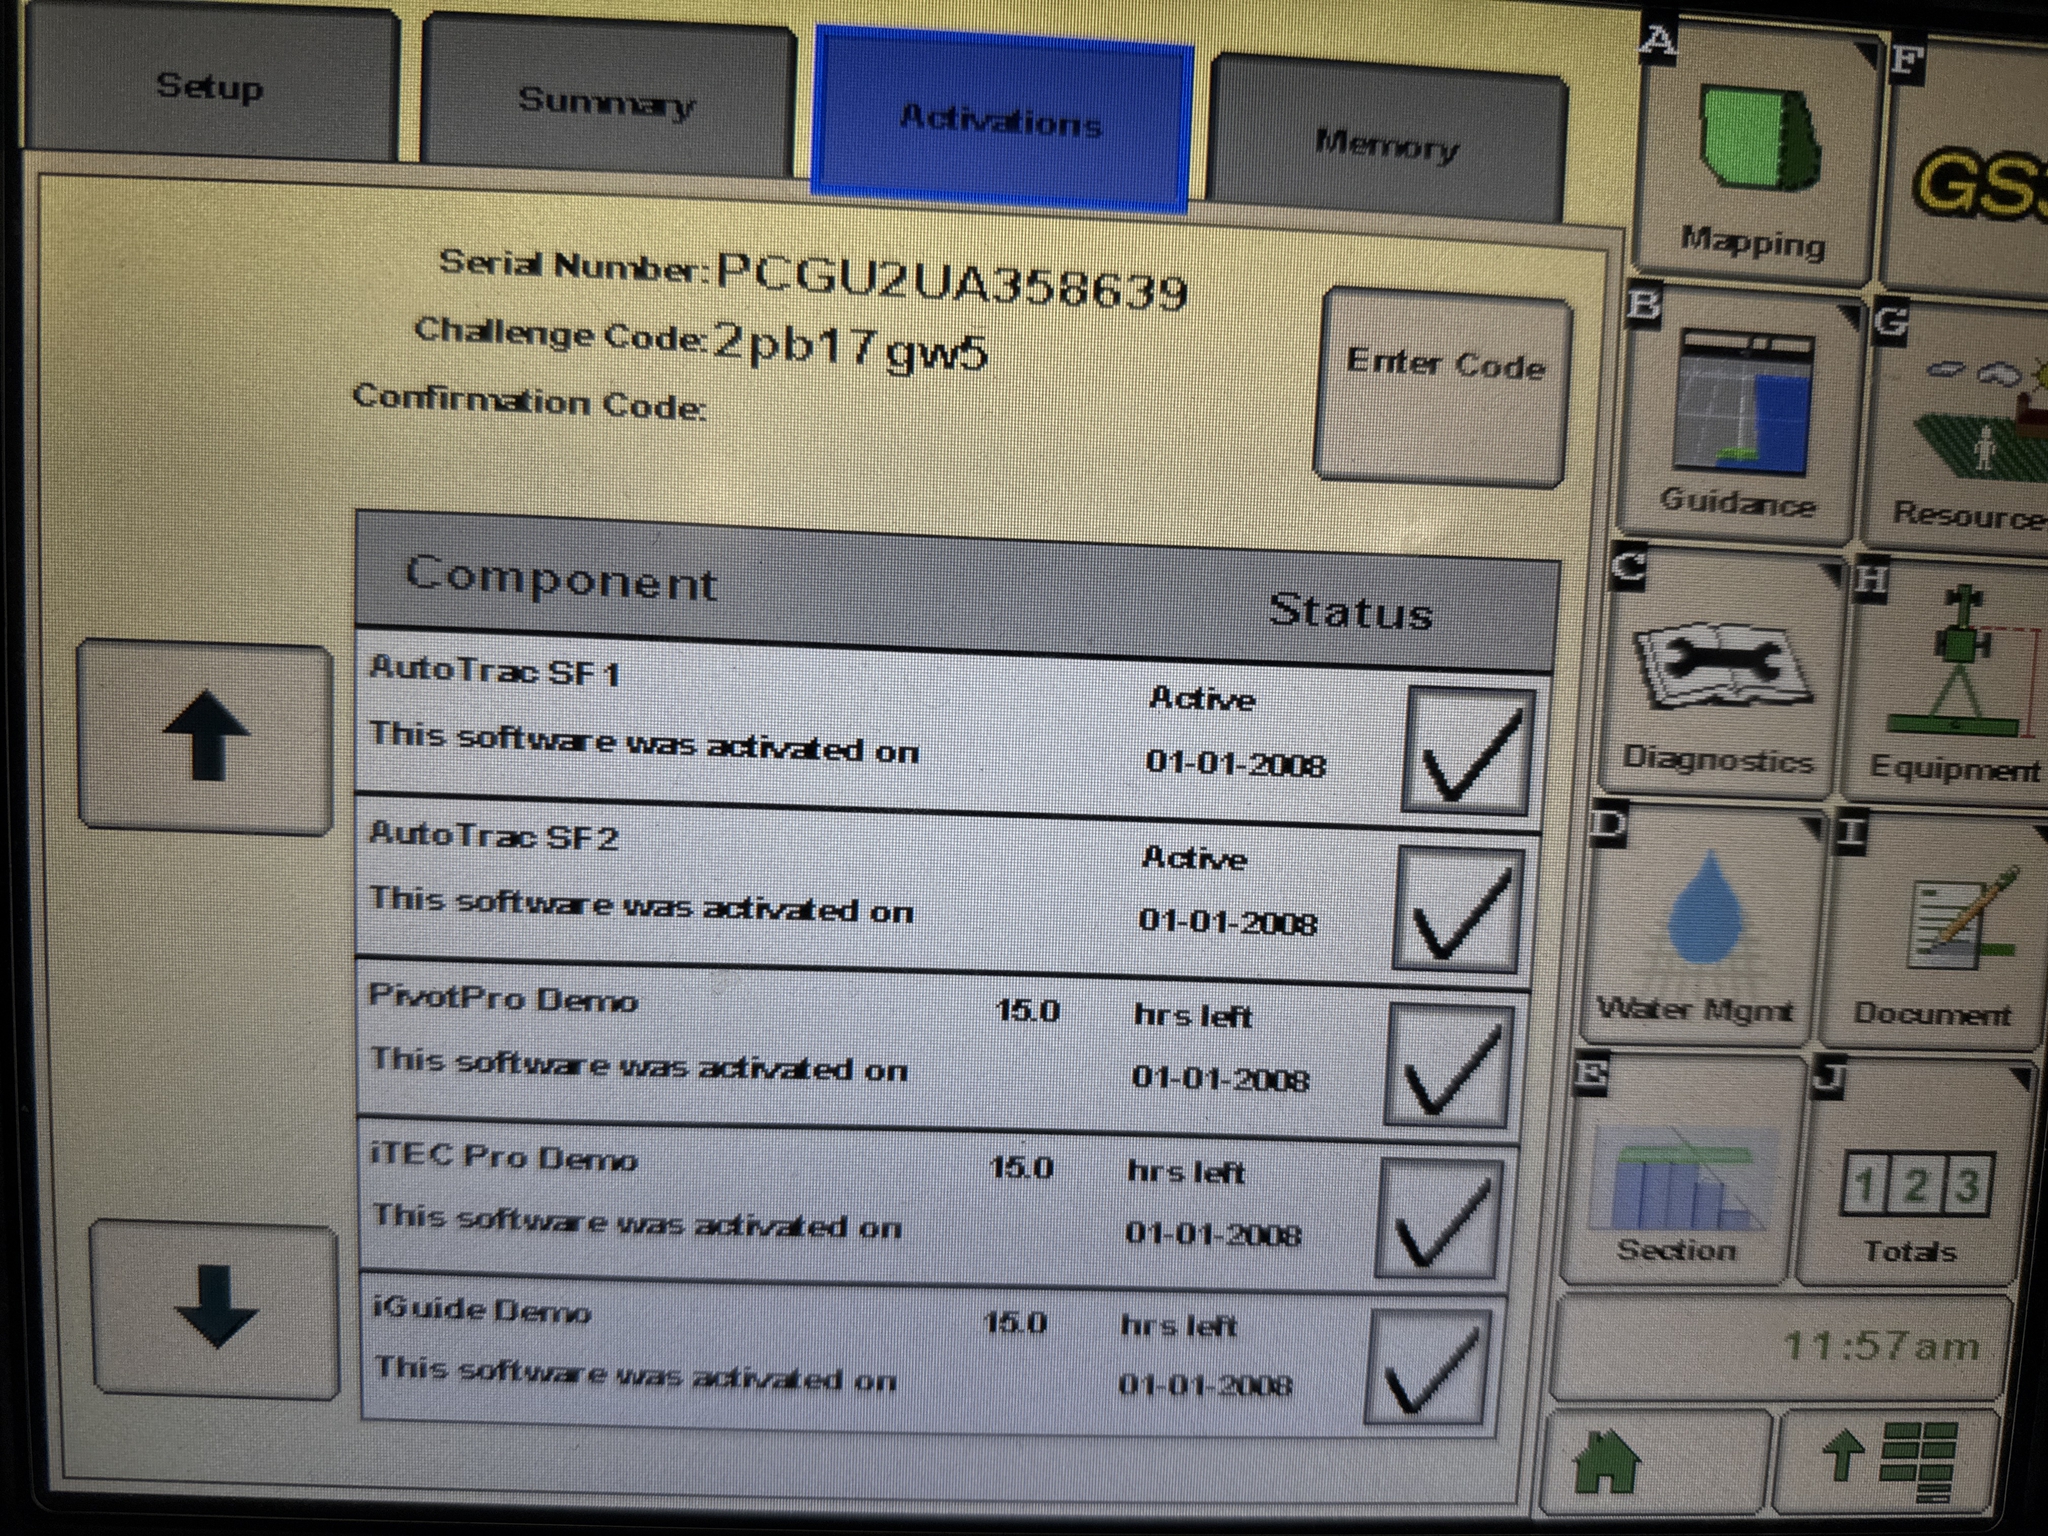Toggle the PivotPro Demo checkbox

coord(1450,1066)
